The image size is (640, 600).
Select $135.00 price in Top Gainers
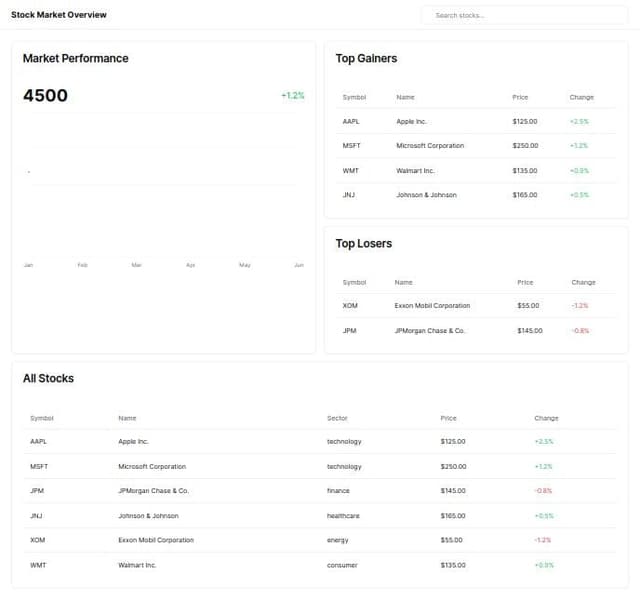point(525,171)
